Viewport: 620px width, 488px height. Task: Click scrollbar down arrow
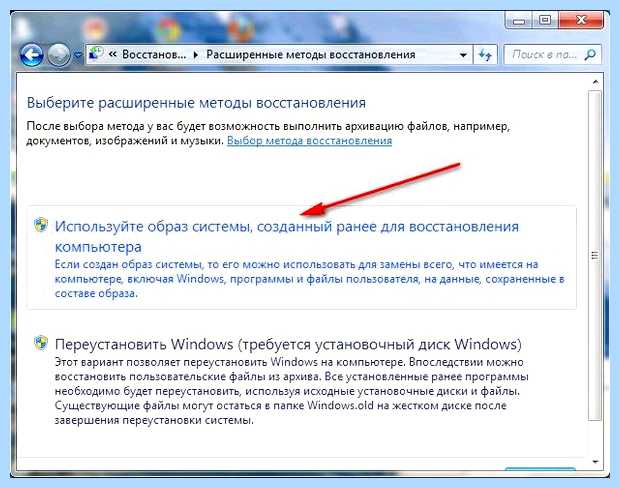point(595,462)
